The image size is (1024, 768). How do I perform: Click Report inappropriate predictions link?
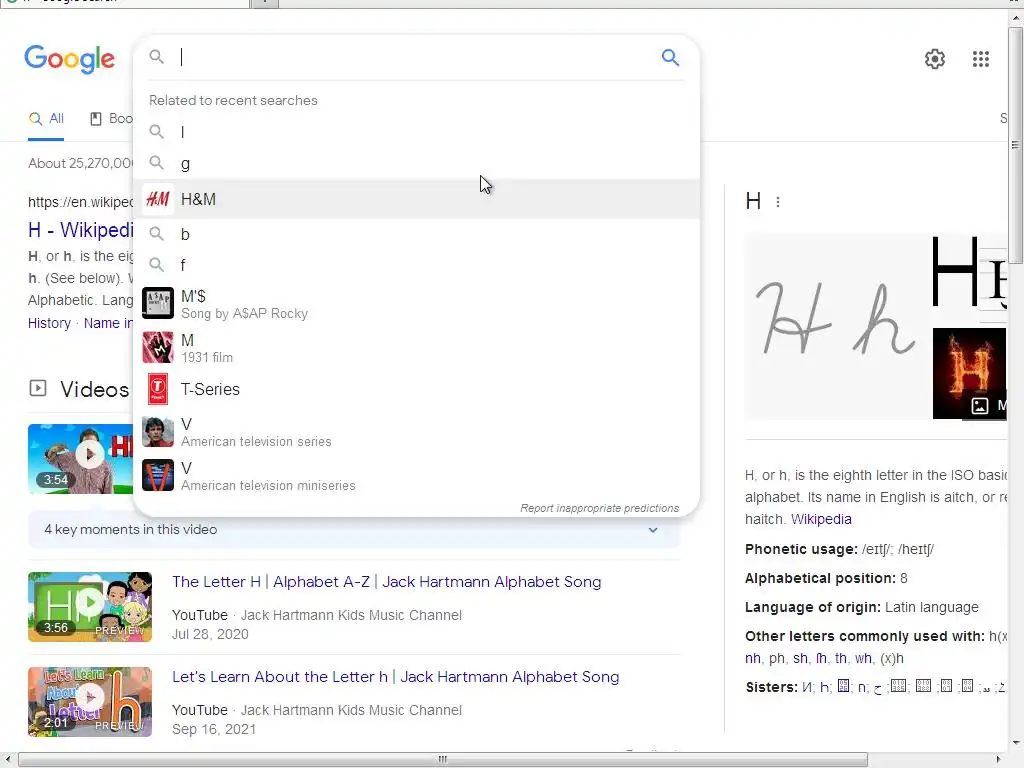point(600,508)
